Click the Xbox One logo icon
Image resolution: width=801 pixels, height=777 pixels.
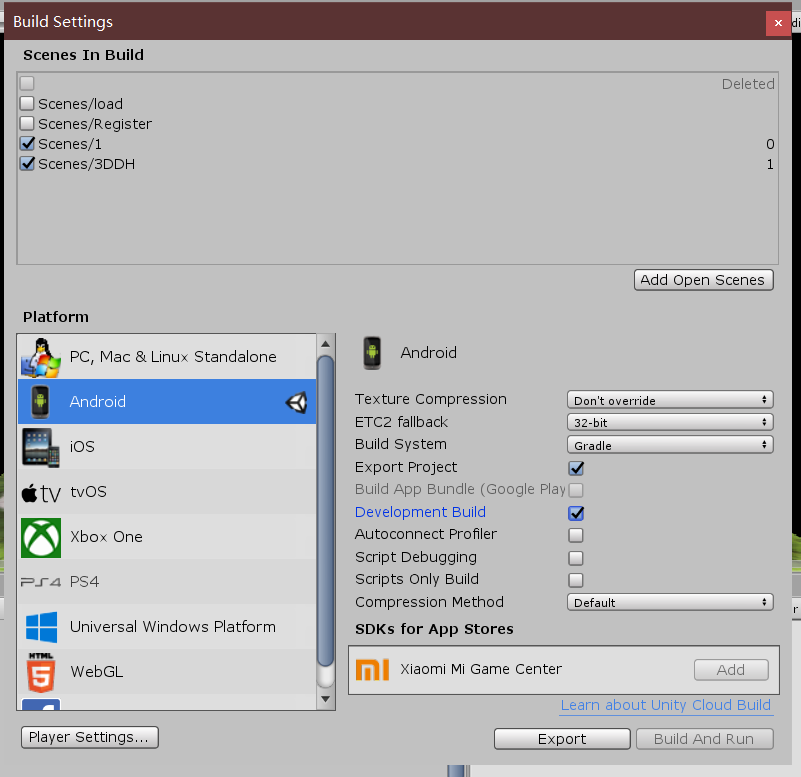pyautogui.click(x=40, y=537)
